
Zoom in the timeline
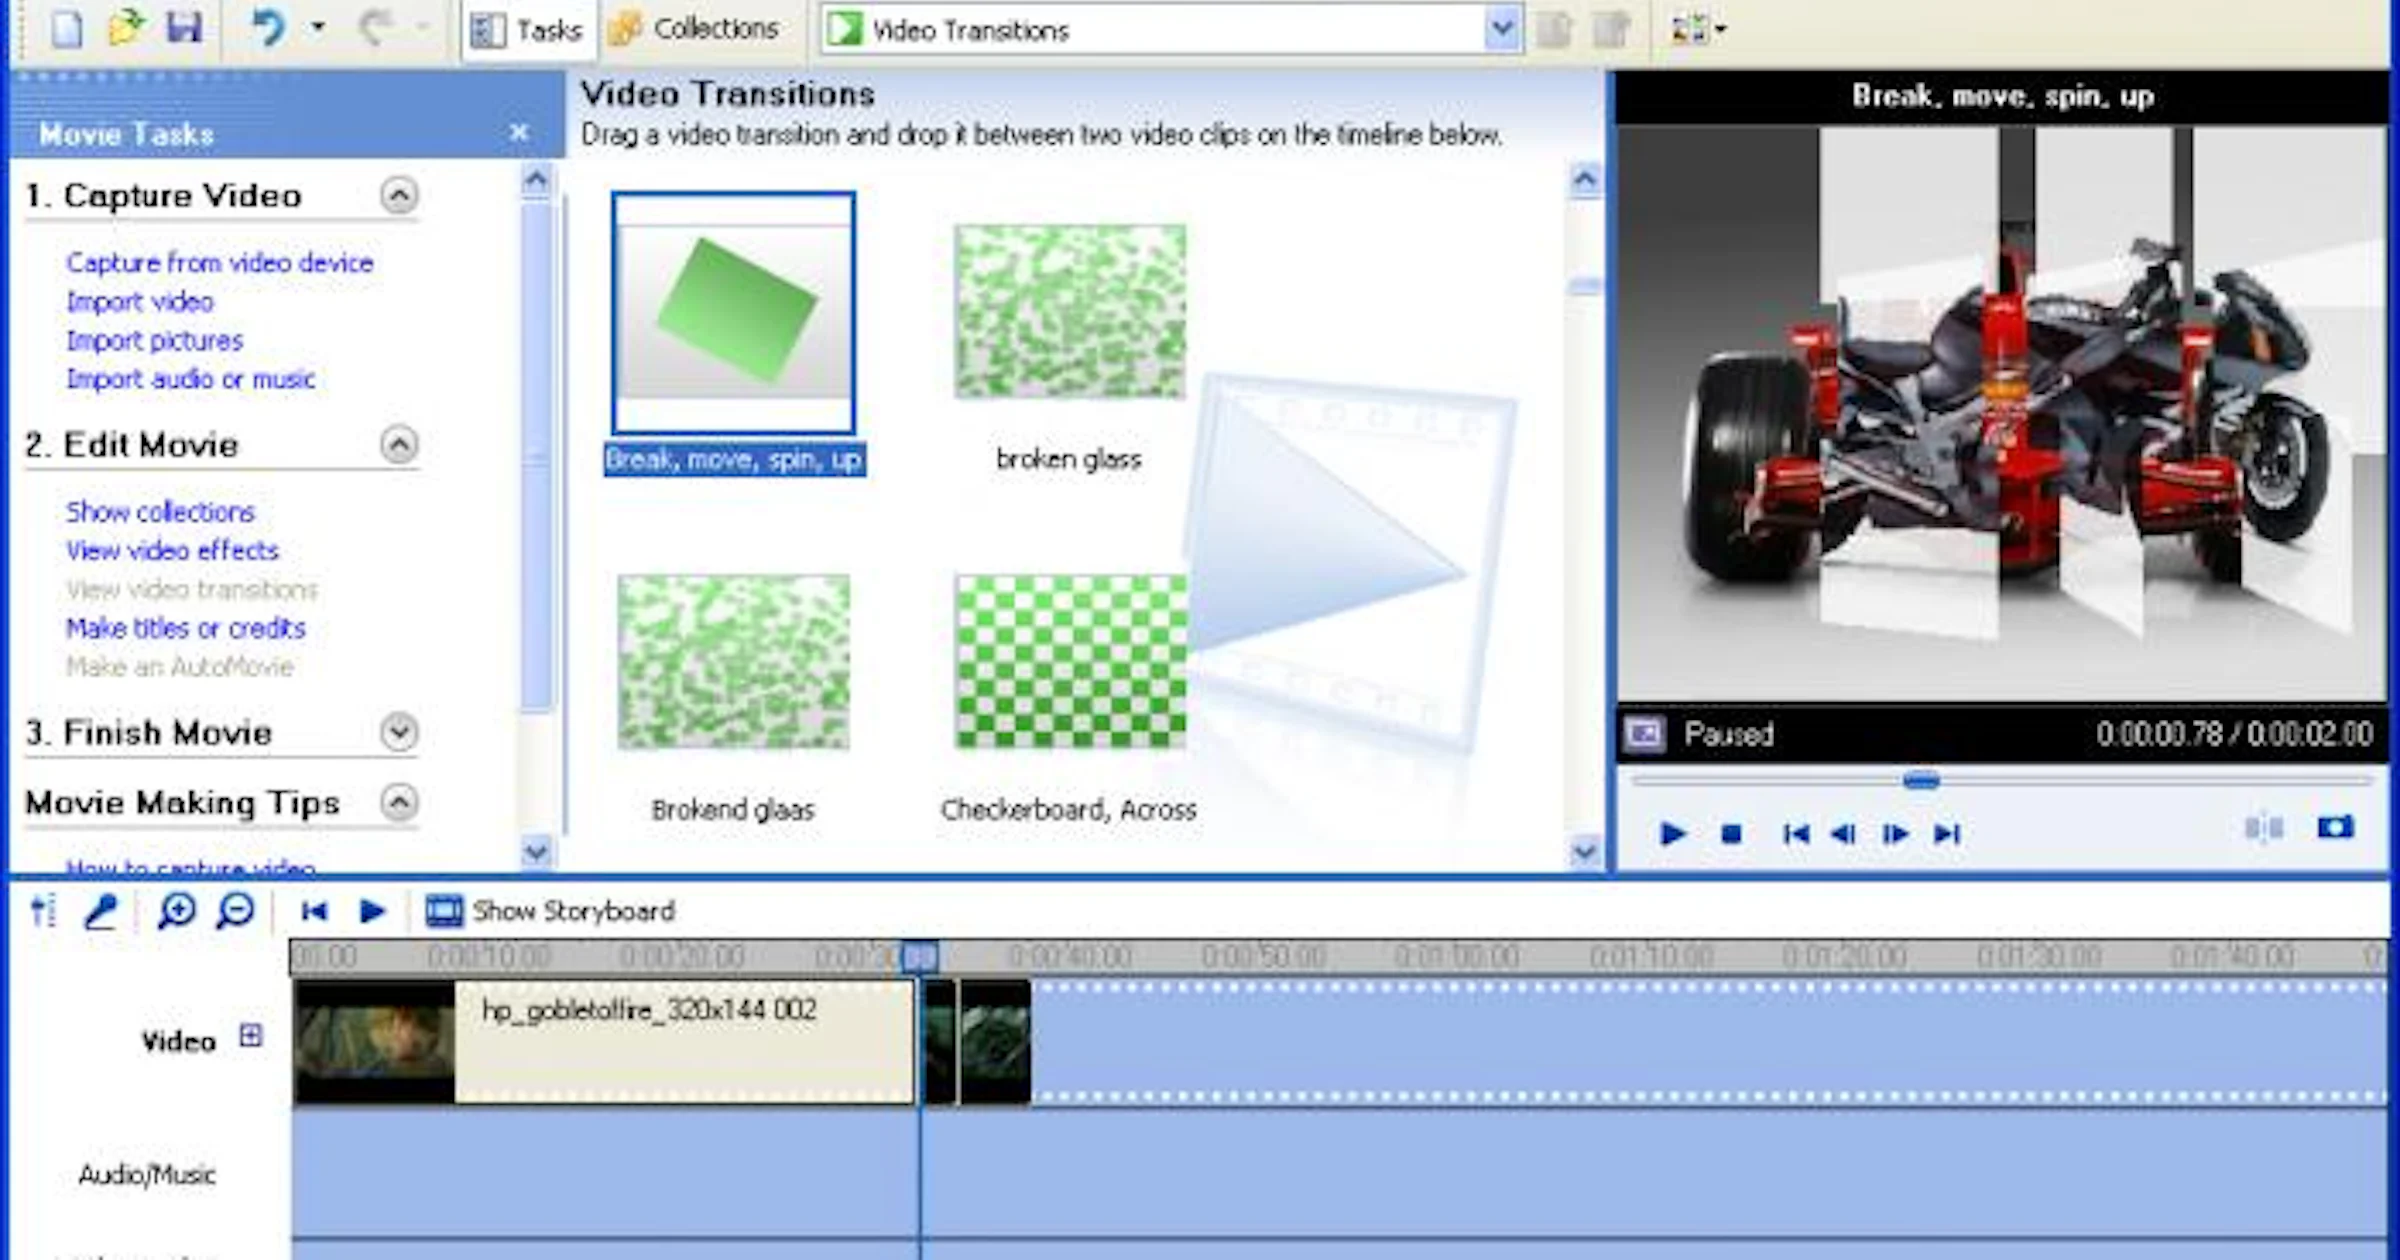(x=176, y=911)
